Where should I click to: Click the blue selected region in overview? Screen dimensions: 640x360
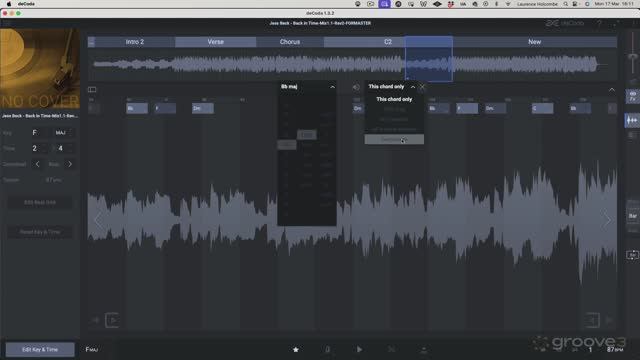tap(429, 59)
